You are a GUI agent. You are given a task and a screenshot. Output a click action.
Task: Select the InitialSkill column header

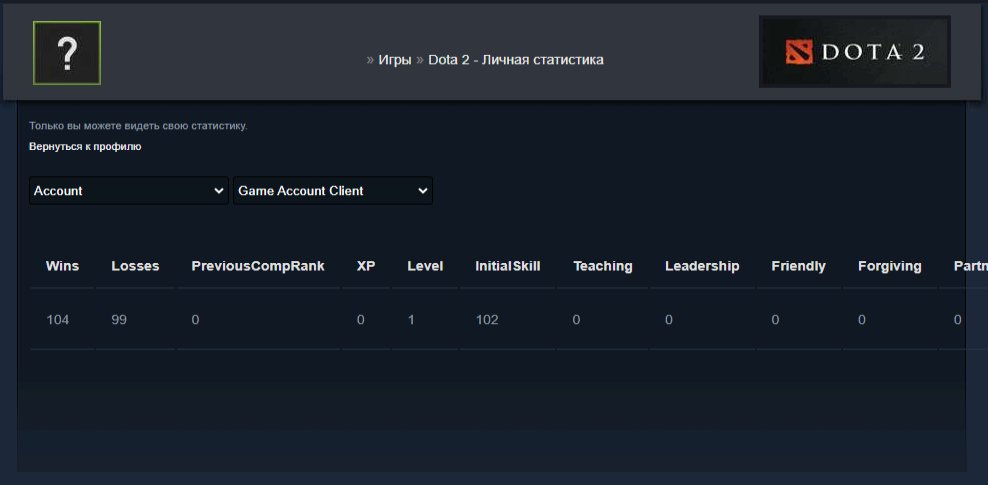point(507,266)
